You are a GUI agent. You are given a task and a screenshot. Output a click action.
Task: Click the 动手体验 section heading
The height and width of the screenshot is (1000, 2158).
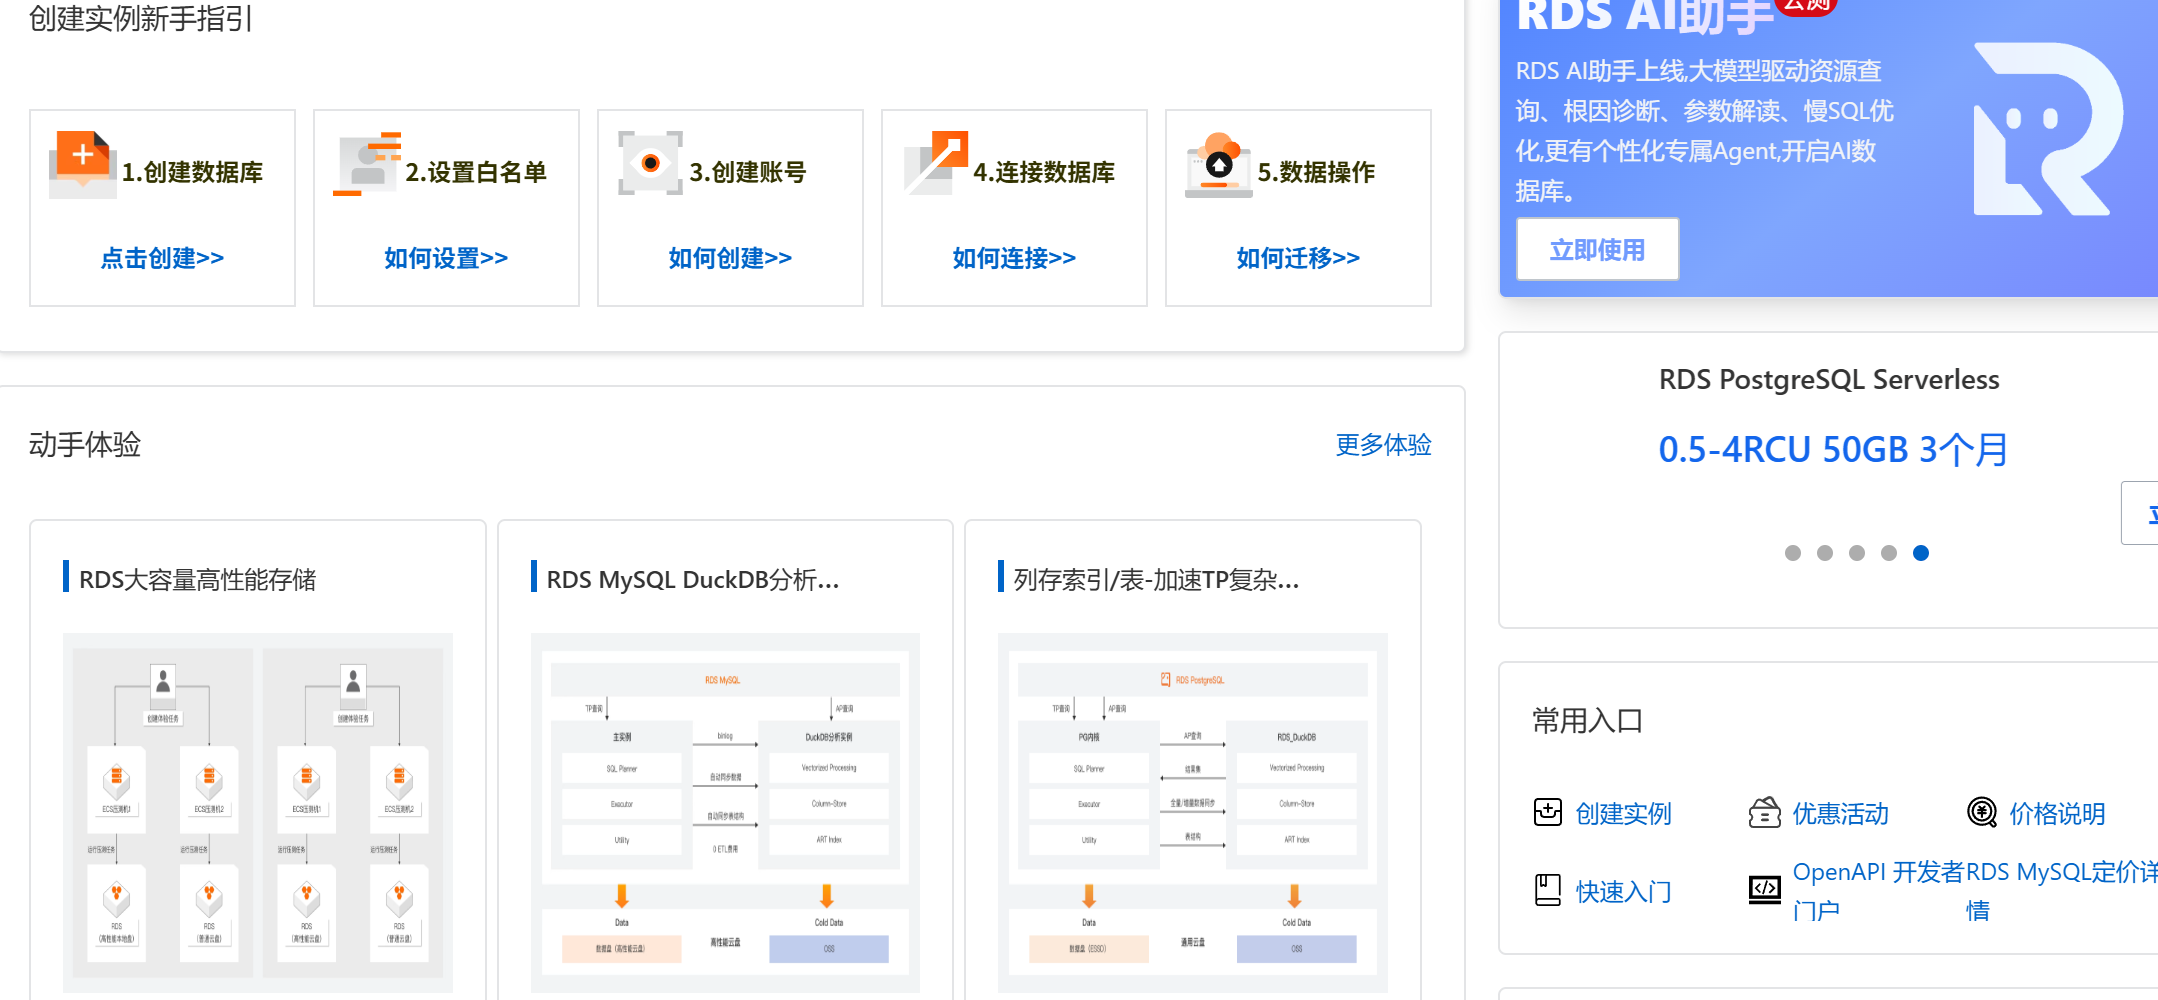(x=85, y=445)
